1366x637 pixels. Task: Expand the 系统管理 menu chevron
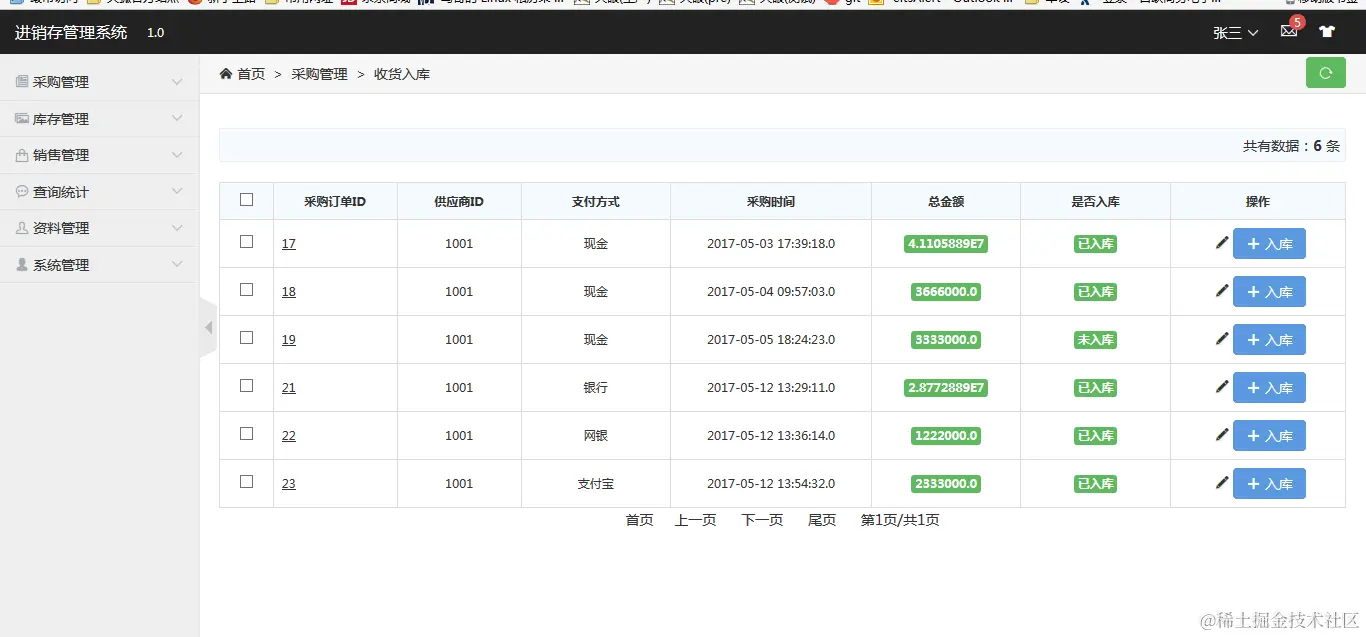pyautogui.click(x=177, y=264)
